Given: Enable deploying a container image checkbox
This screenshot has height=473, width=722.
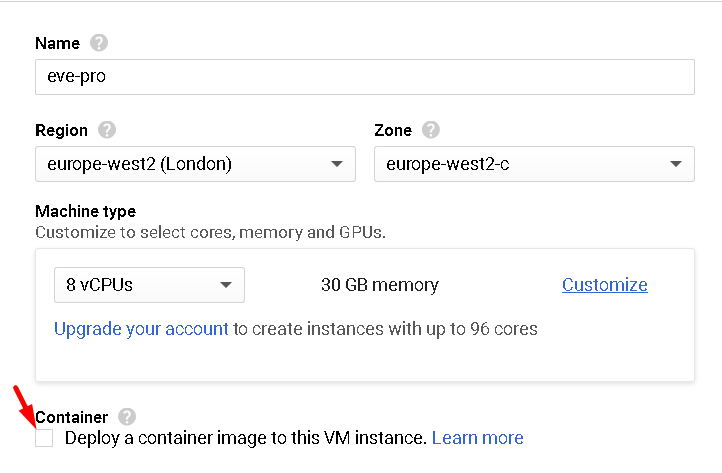Looking at the screenshot, I should 44,438.
